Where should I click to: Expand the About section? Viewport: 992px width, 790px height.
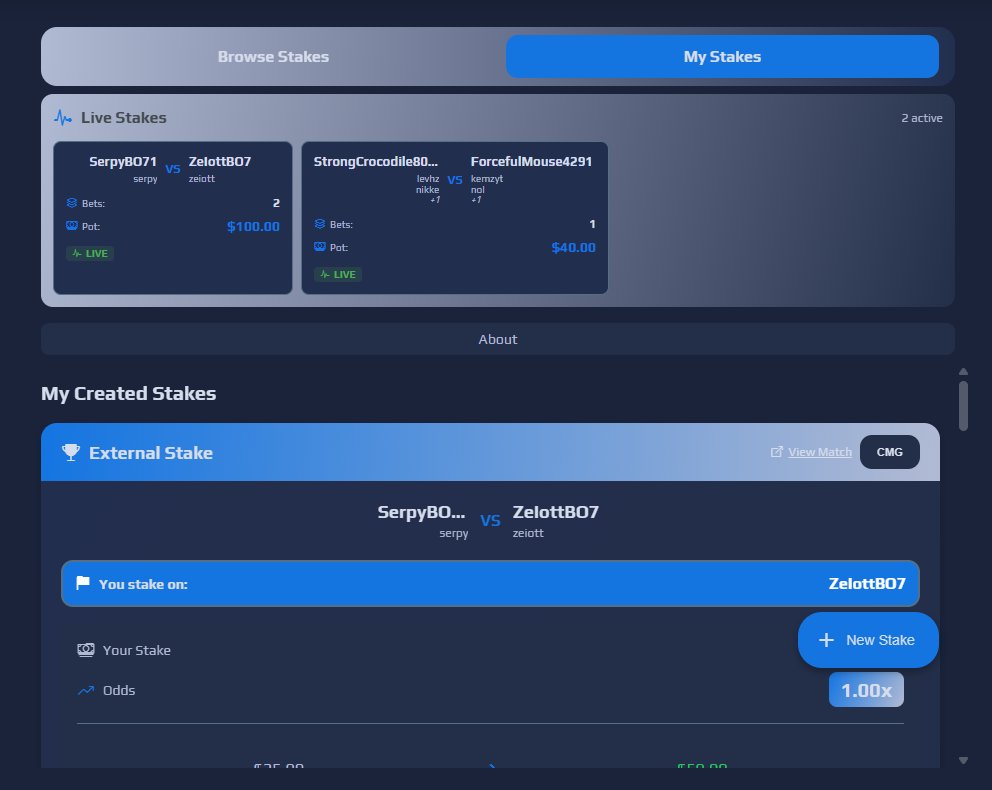pos(497,339)
